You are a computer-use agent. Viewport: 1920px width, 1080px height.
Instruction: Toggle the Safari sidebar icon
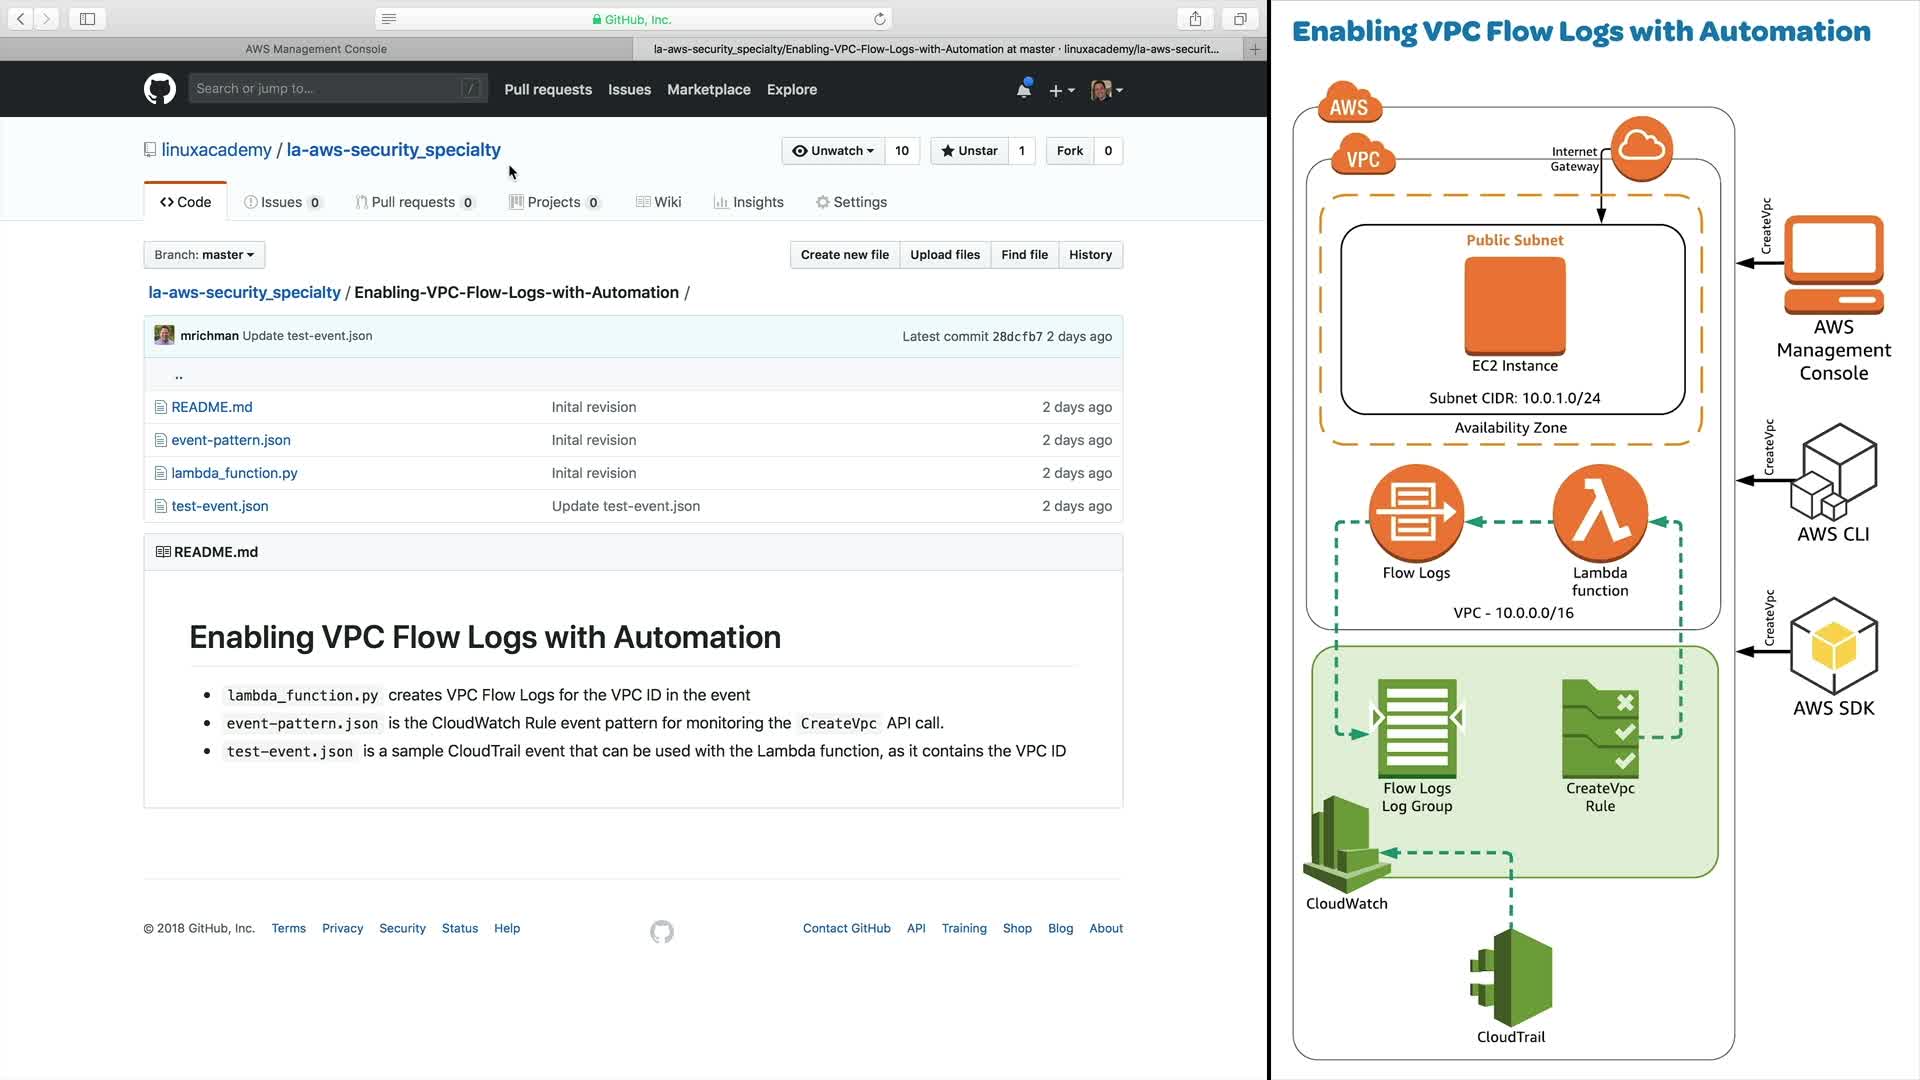pos(87,19)
